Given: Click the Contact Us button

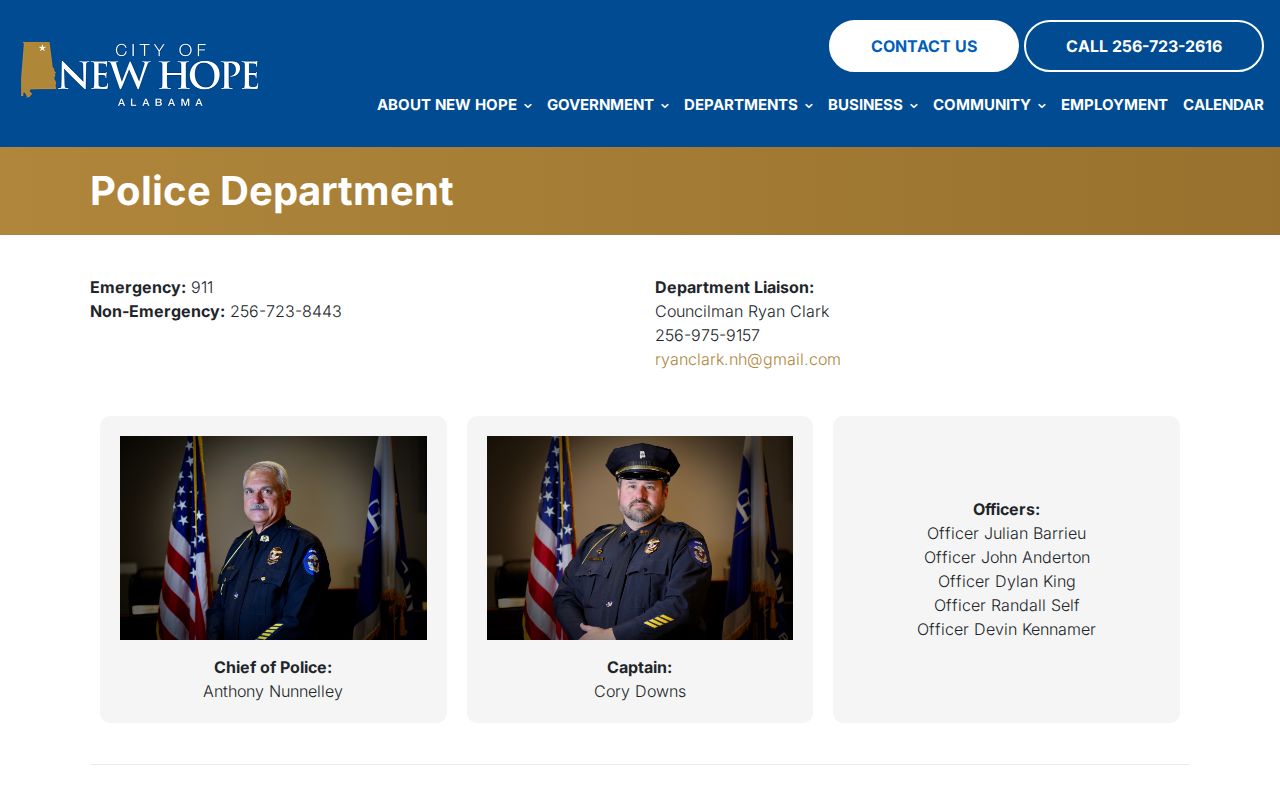Looking at the screenshot, I should (x=924, y=46).
